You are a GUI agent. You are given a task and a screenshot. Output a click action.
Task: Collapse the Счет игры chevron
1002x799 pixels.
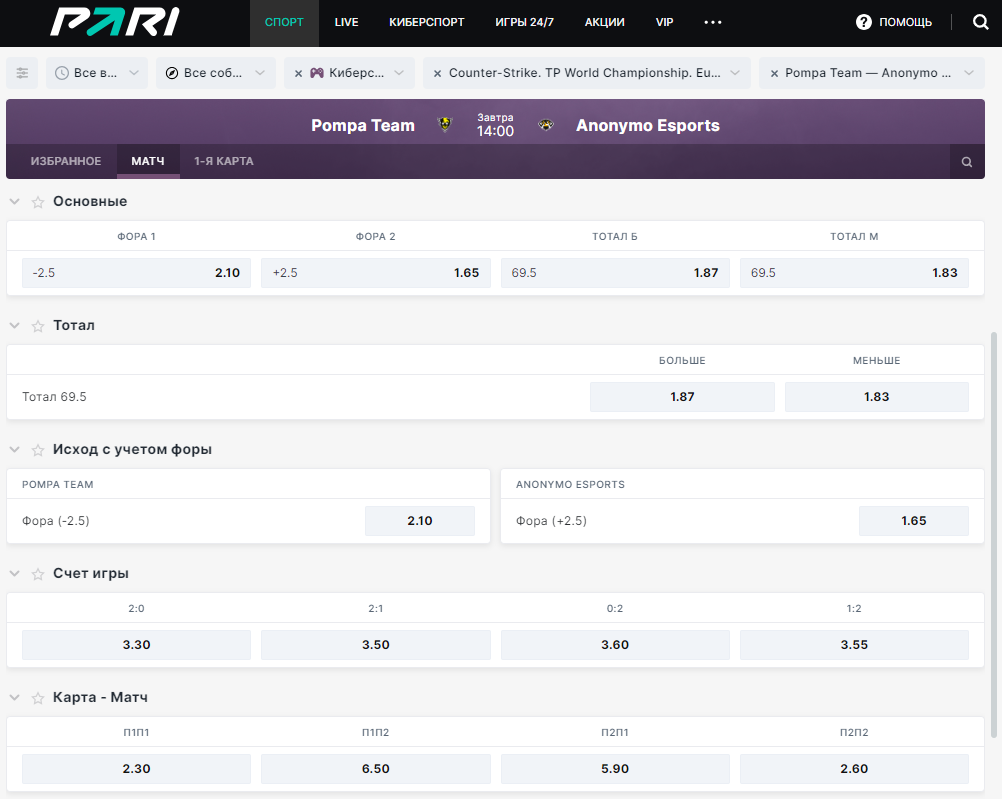(15, 573)
